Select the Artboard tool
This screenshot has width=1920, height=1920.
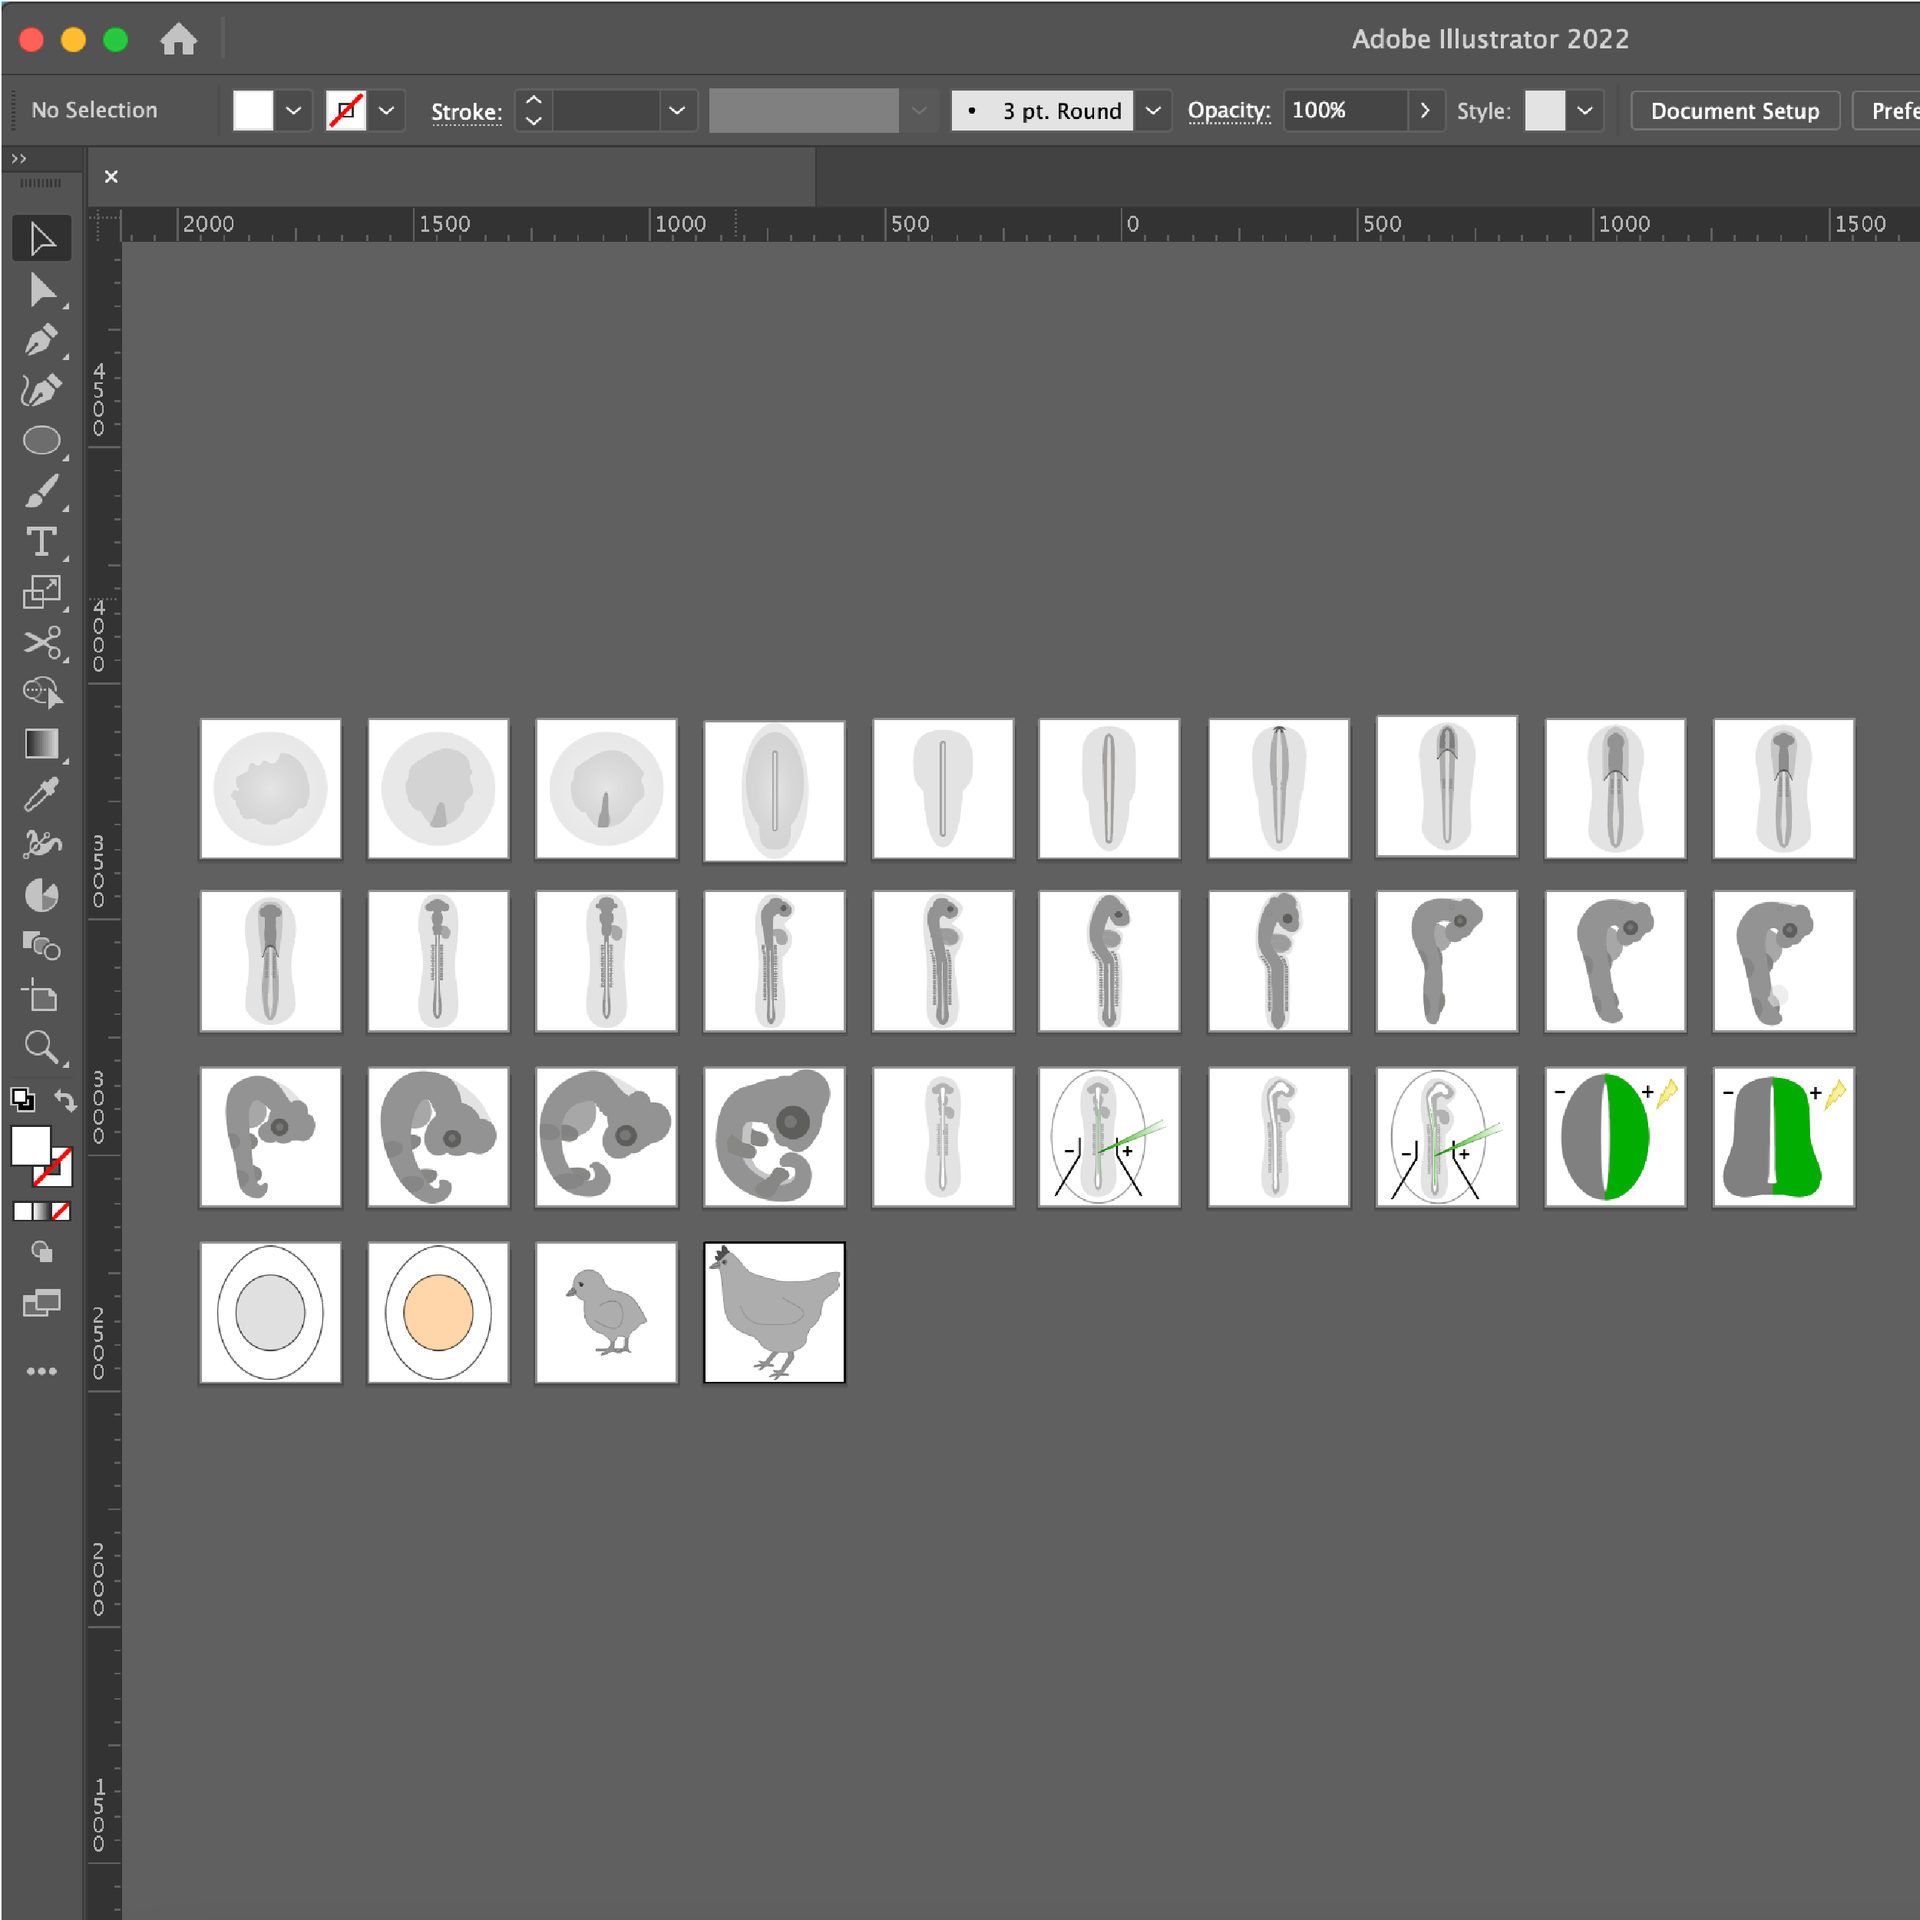point(41,996)
